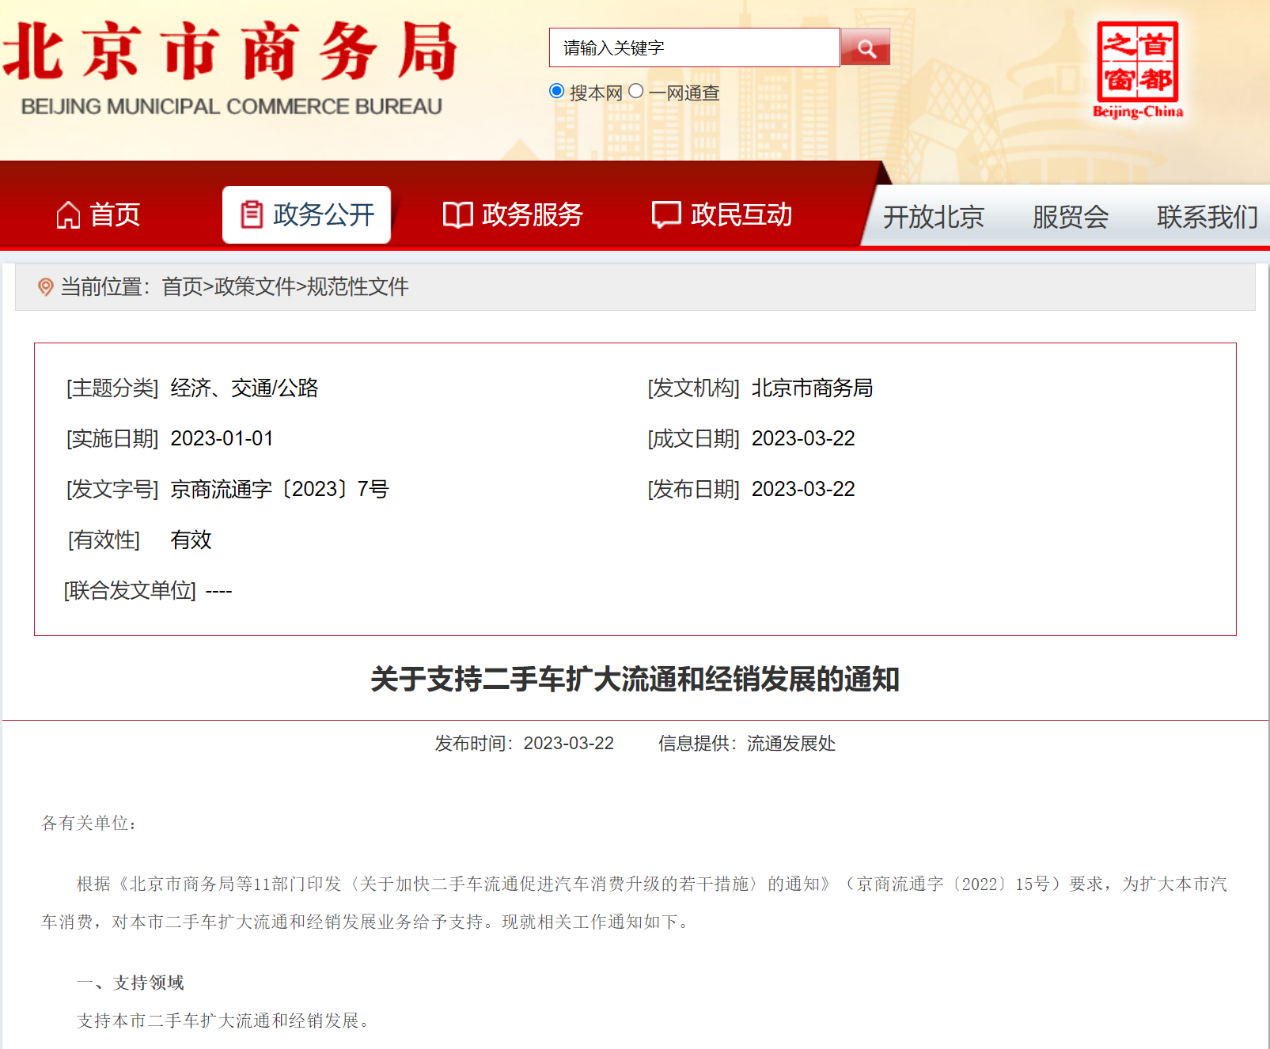Click the article title 关于支持二手车扩大流通和经销发展的通知

(x=635, y=680)
